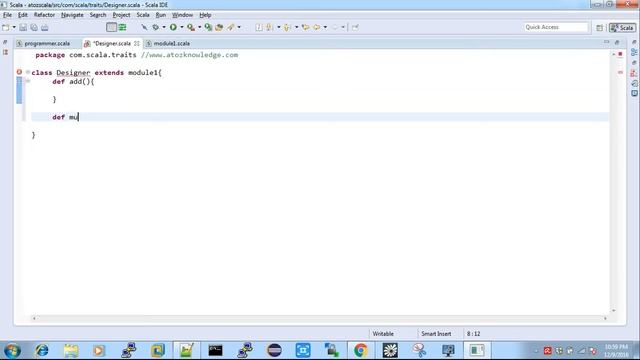The width and height of the screenshot is (640, 360).
Task: Click the Run External Tools icon
Action: click(x=191, y=27)
